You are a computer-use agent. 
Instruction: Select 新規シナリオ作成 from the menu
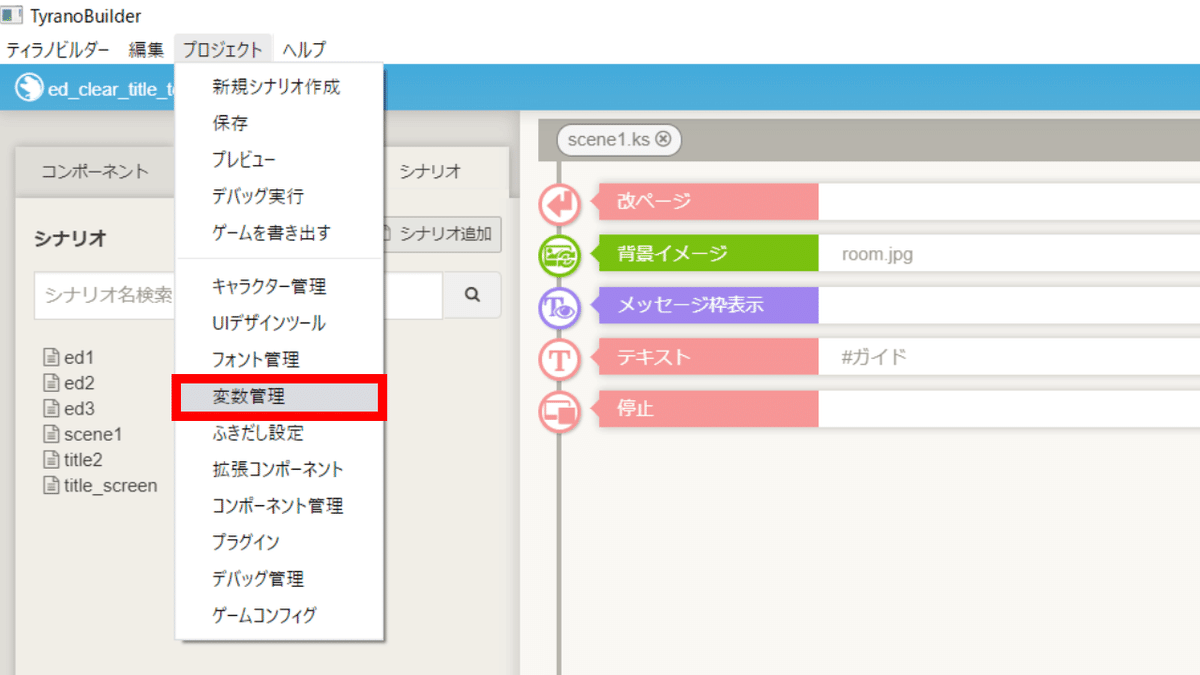pyautogui.click(x=278, y=87)
